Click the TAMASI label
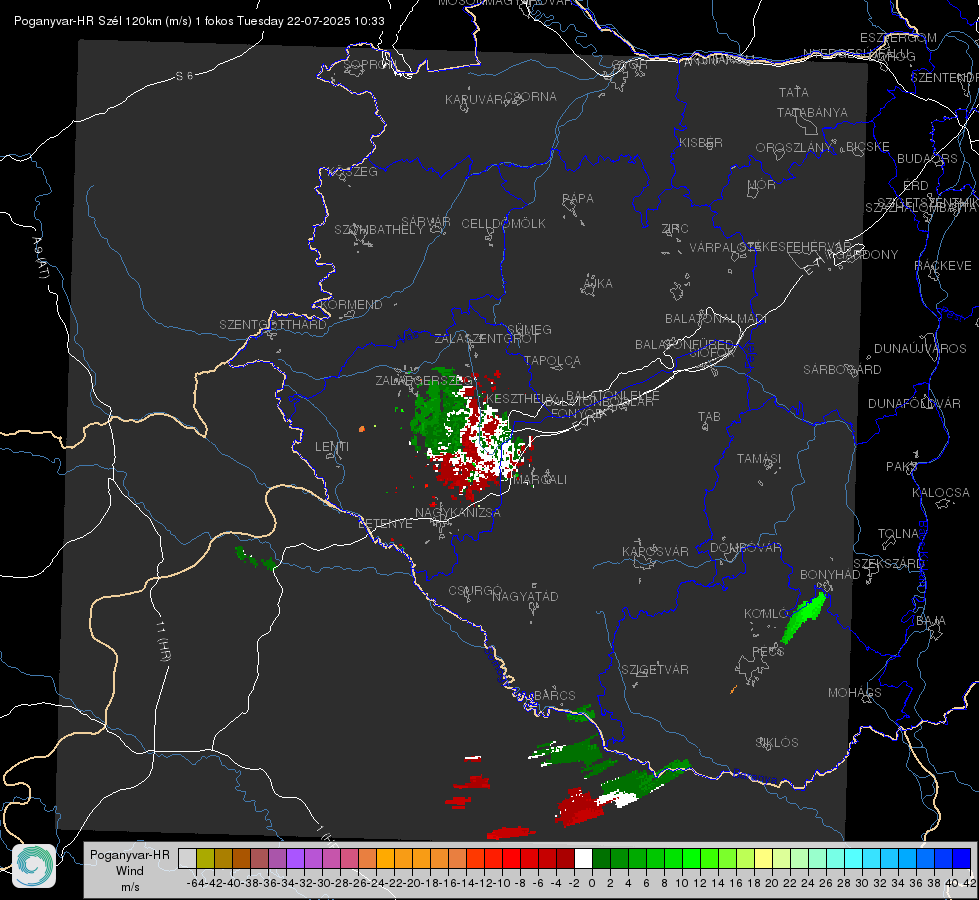This screenshot has height=900, width=979. (759, 458)
